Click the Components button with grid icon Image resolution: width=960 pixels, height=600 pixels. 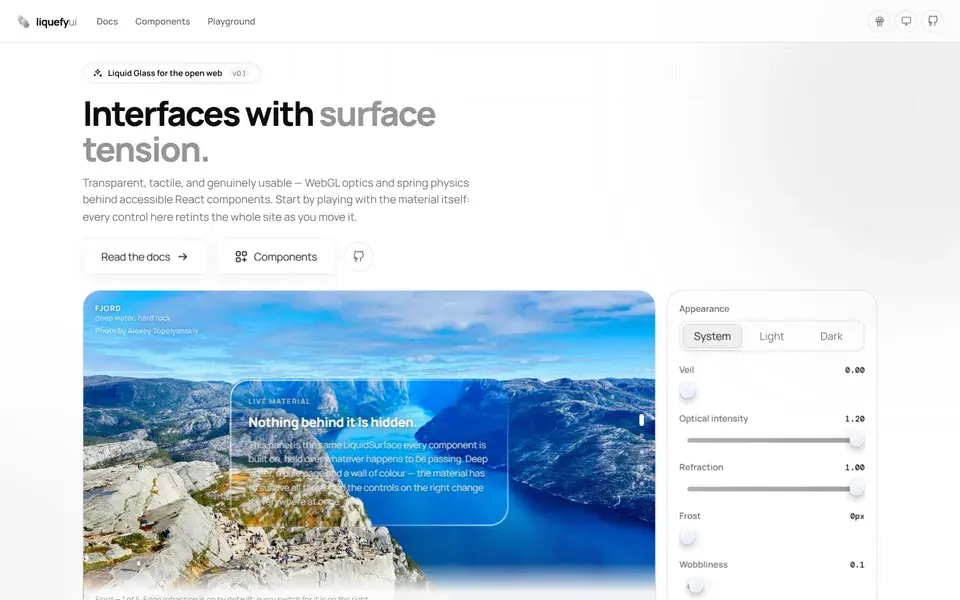[276, 257]
